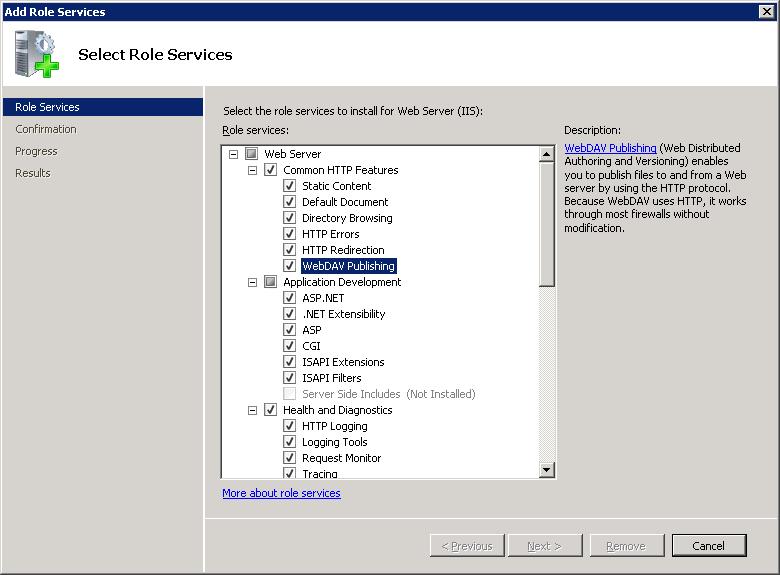Toggle the WebDAV Publishing checkbox
Image resolution: width=780 pixels, height=575 pixels.
point(290,266)
